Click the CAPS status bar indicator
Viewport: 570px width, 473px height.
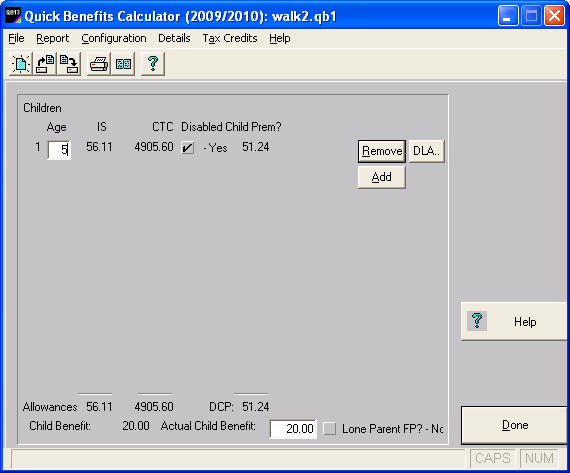click(493, 458)
